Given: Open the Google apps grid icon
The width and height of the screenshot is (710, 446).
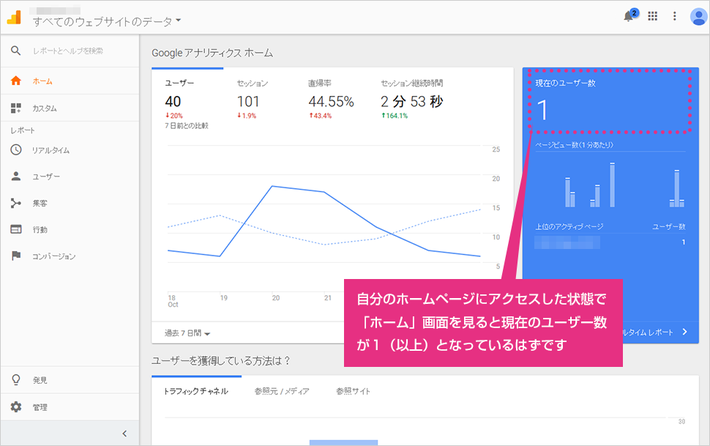Looking at the screenshot, I should (652, 16).
